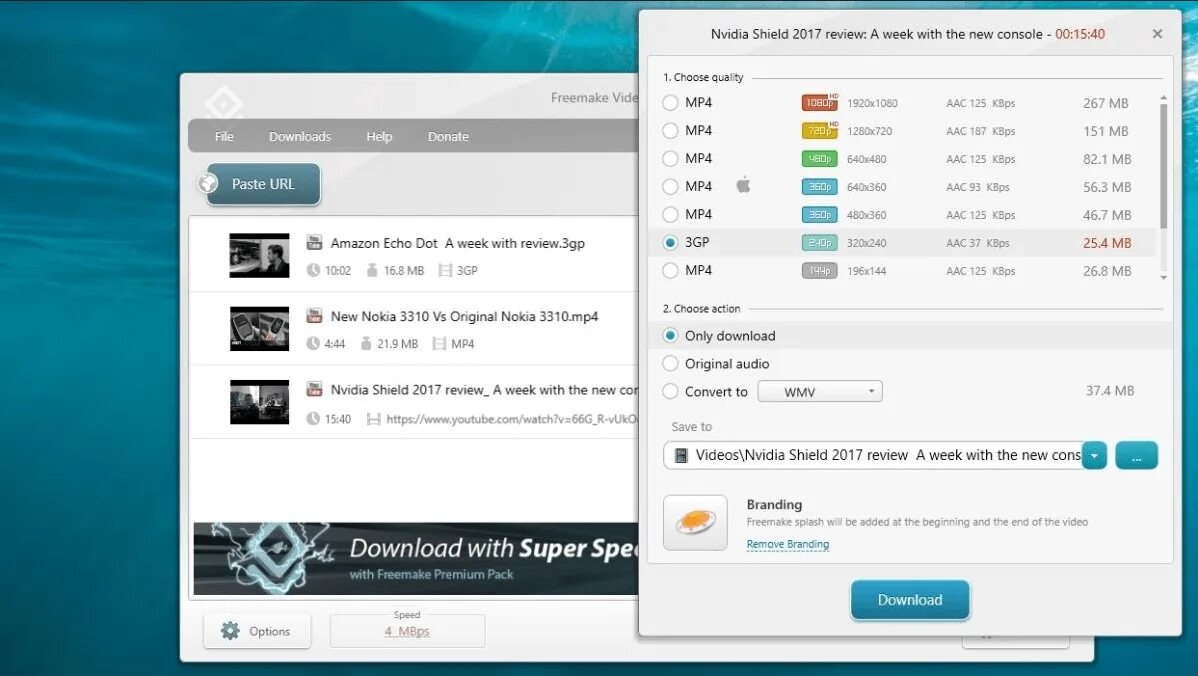Click the Nvidia Shield video thumbnail
The image size is (1198, 676).
click(259, 402)
